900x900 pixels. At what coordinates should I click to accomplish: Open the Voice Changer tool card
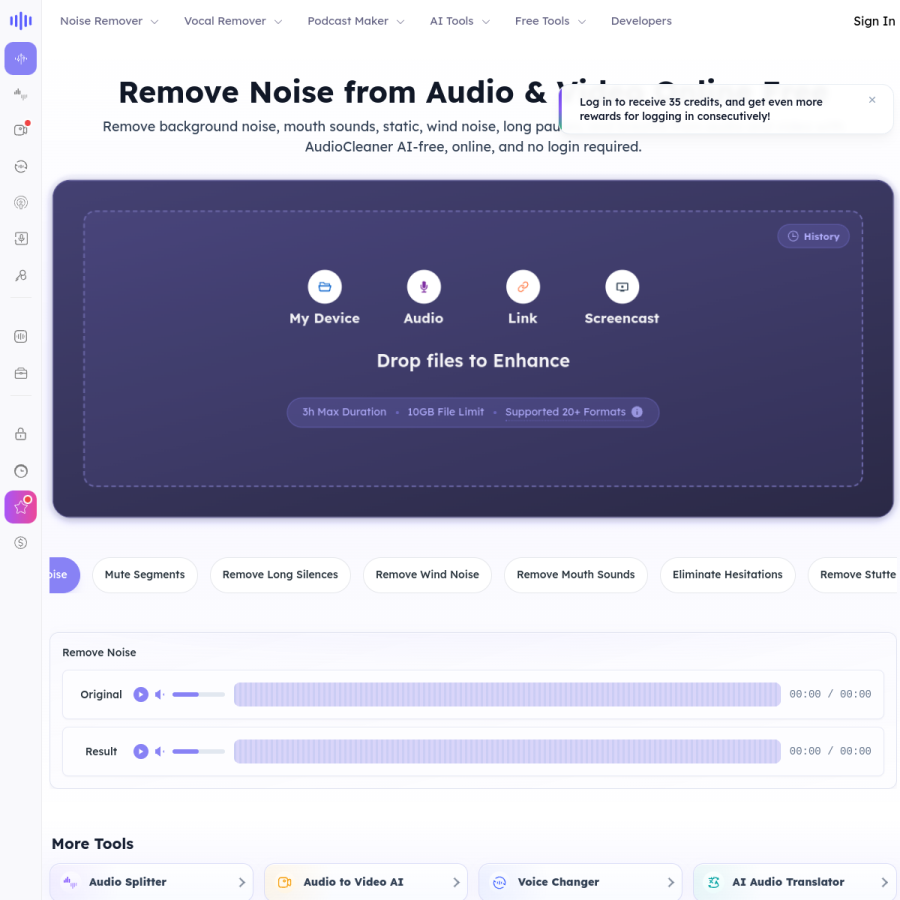coord(580,882)
